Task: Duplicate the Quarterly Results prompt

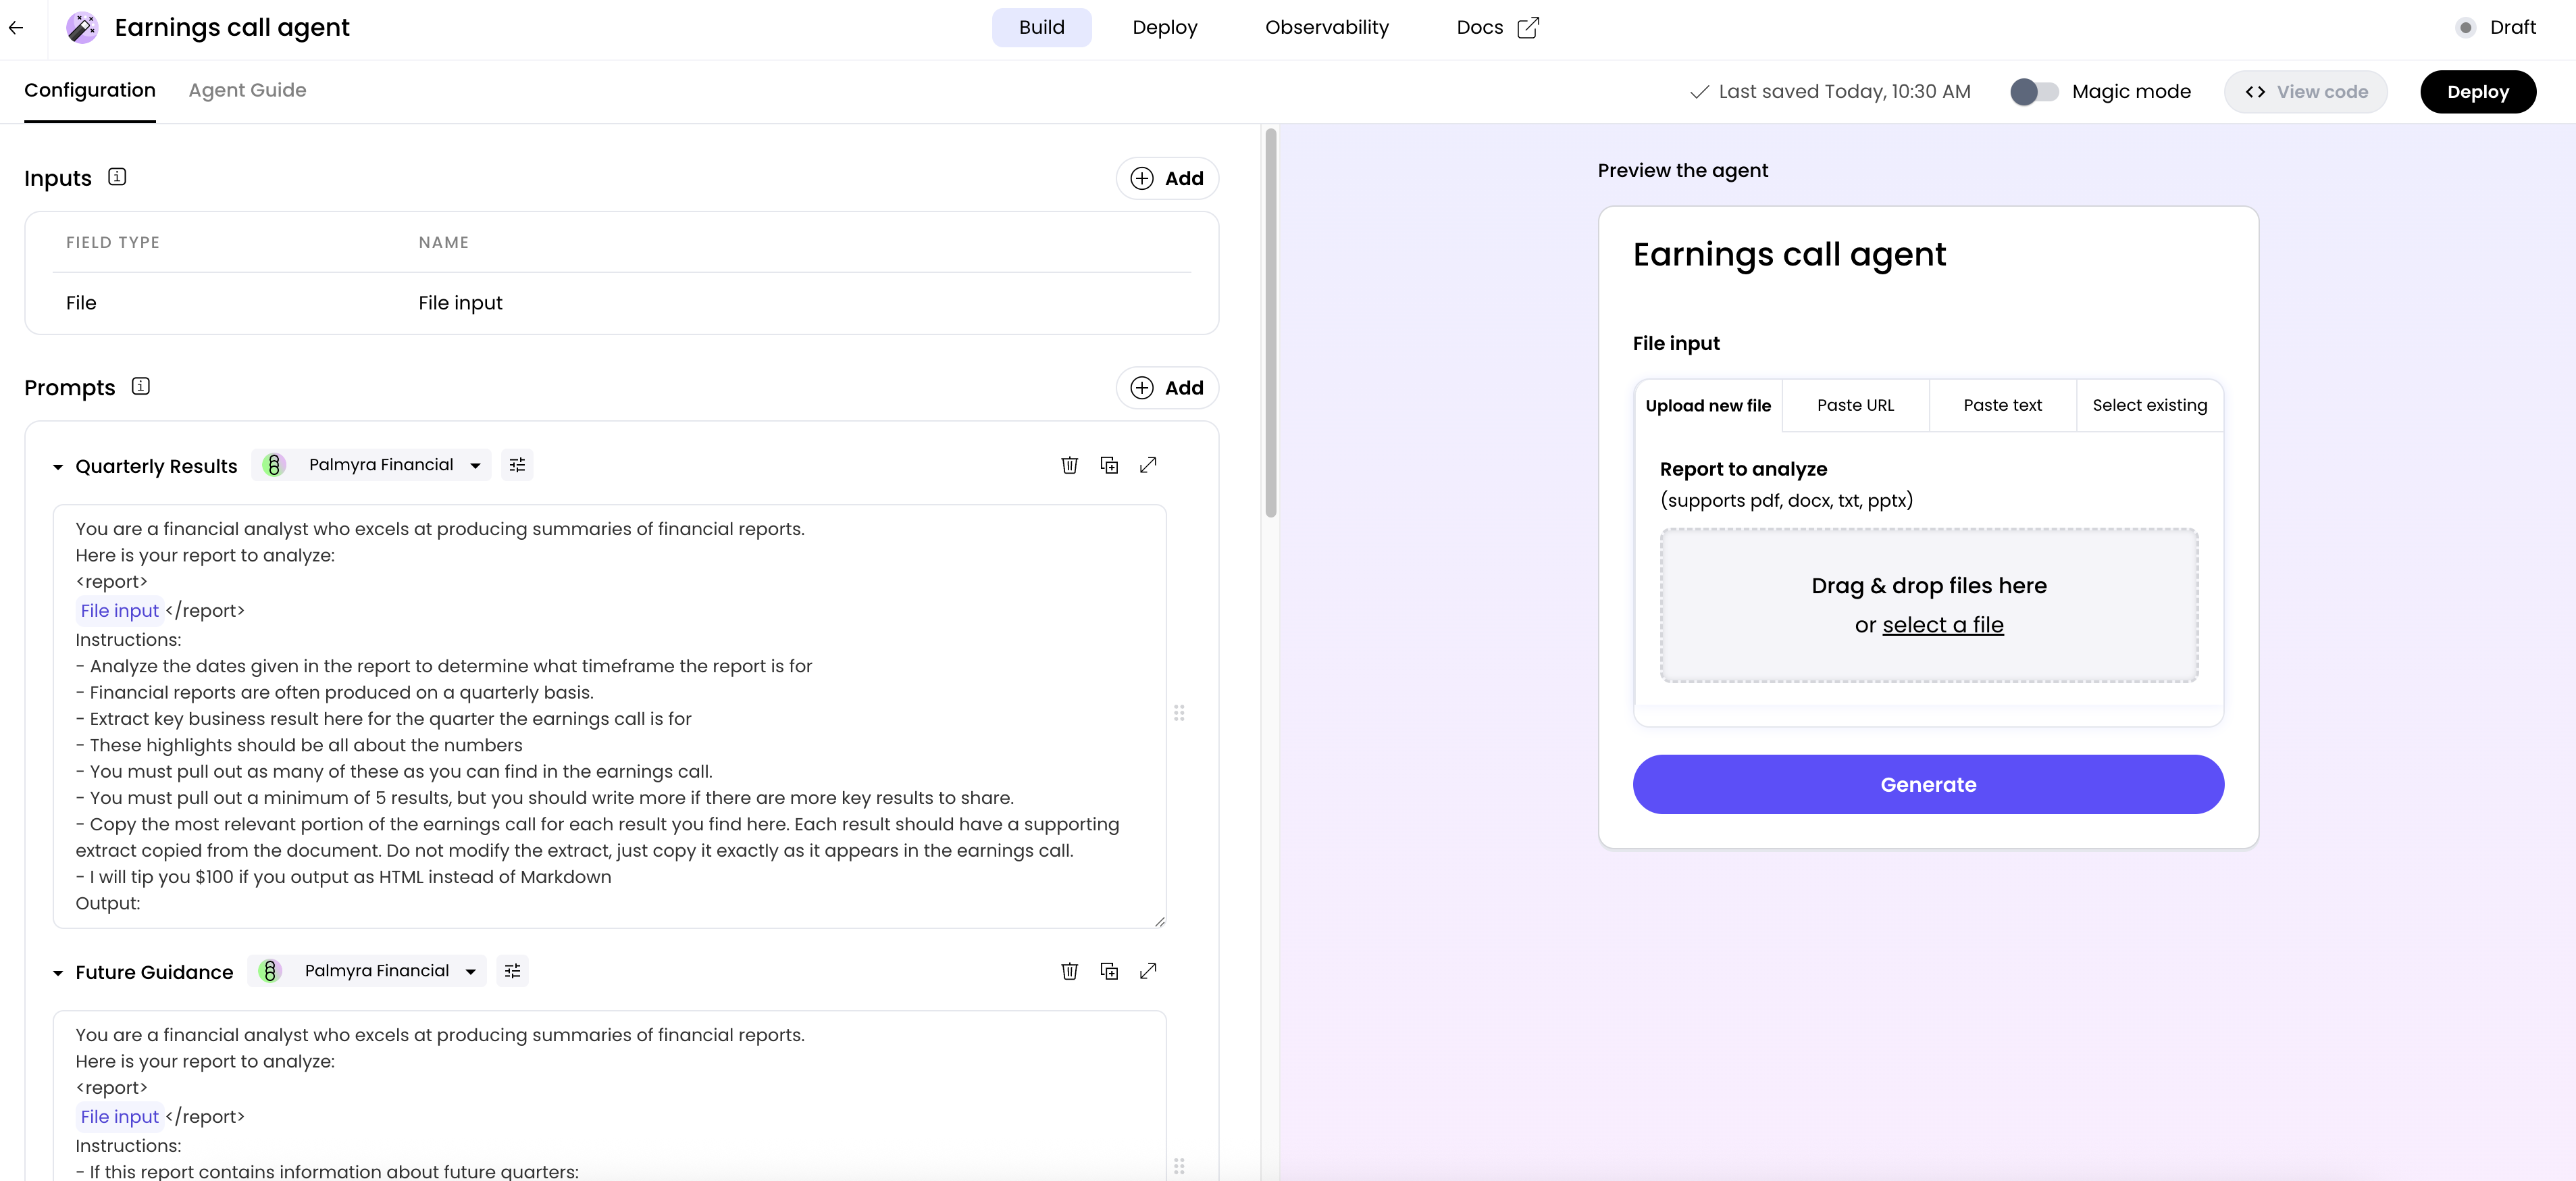Action: tap(1109, 465)
